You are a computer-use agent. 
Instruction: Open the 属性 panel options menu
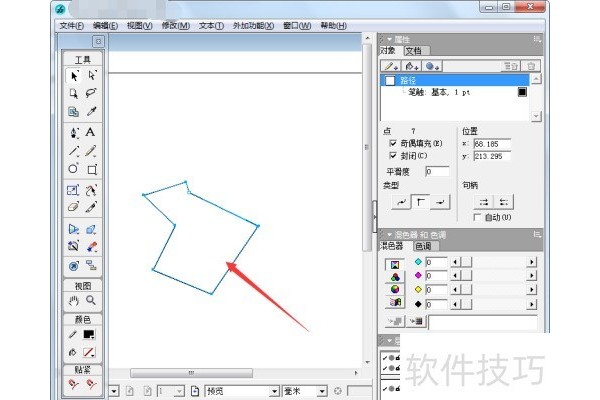(537, 39)
